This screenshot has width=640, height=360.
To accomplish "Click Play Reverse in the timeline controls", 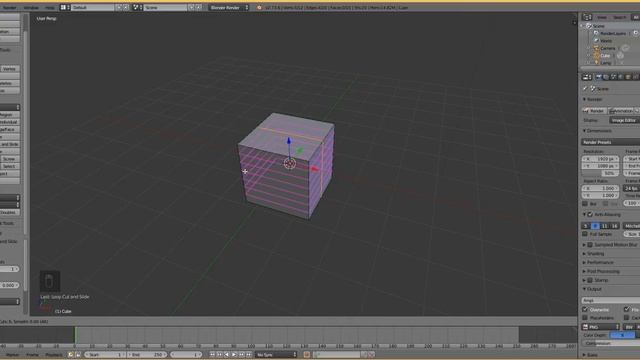I will pos(227,355).
